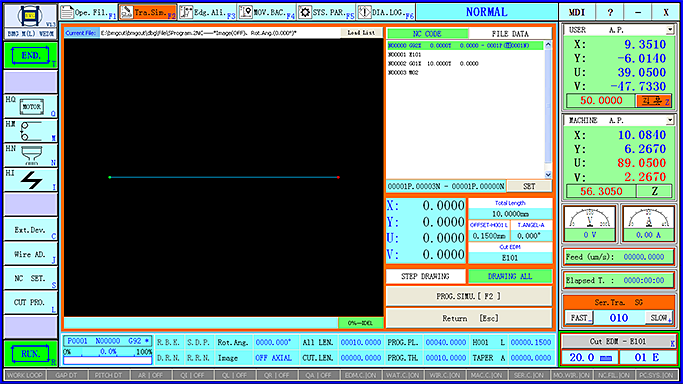Image resolution: width=683 pixels, height=384 pixels.
Task: Open the SYS.PAR. F5 tab
Action: [x=326, y=13]
